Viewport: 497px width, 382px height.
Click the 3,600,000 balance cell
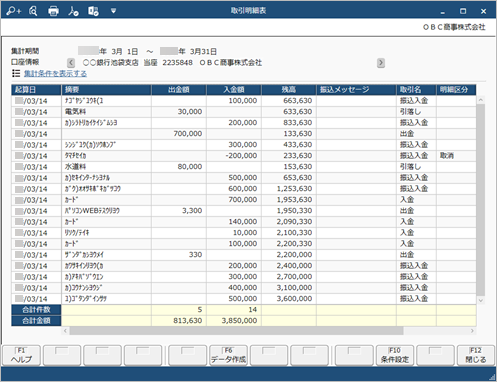click(289, 299)
